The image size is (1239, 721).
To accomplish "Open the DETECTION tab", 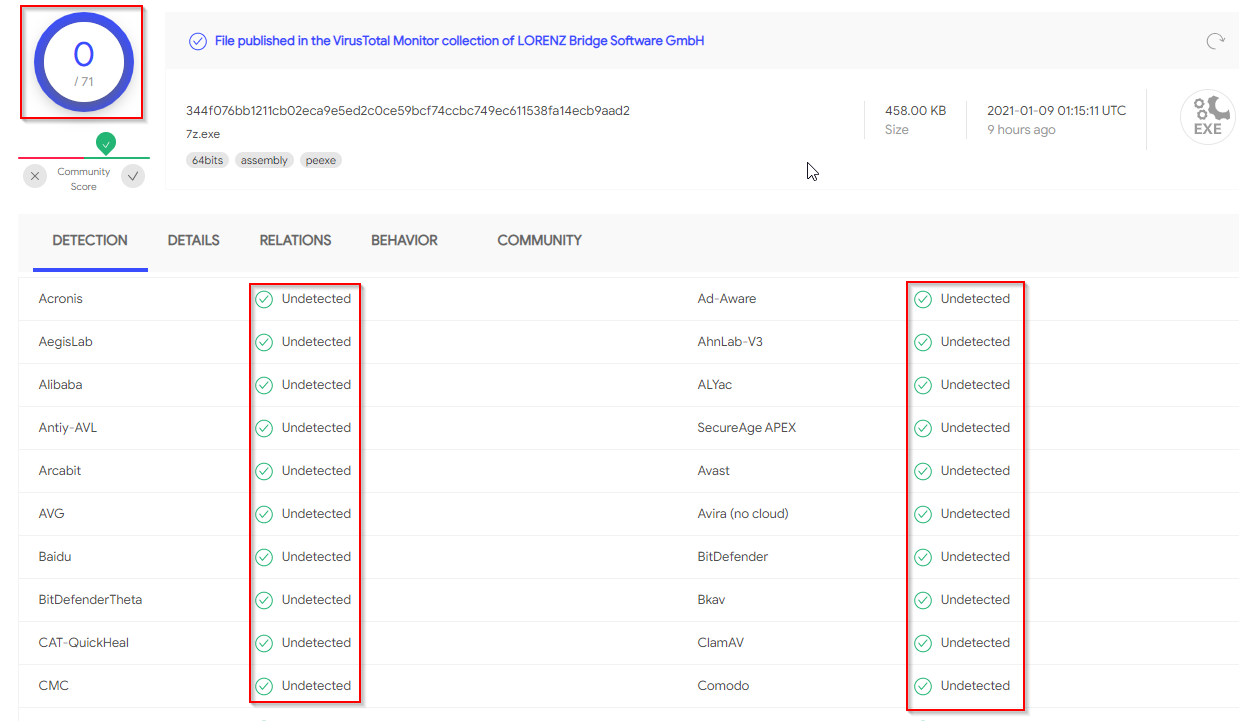I will coord(90,241).
